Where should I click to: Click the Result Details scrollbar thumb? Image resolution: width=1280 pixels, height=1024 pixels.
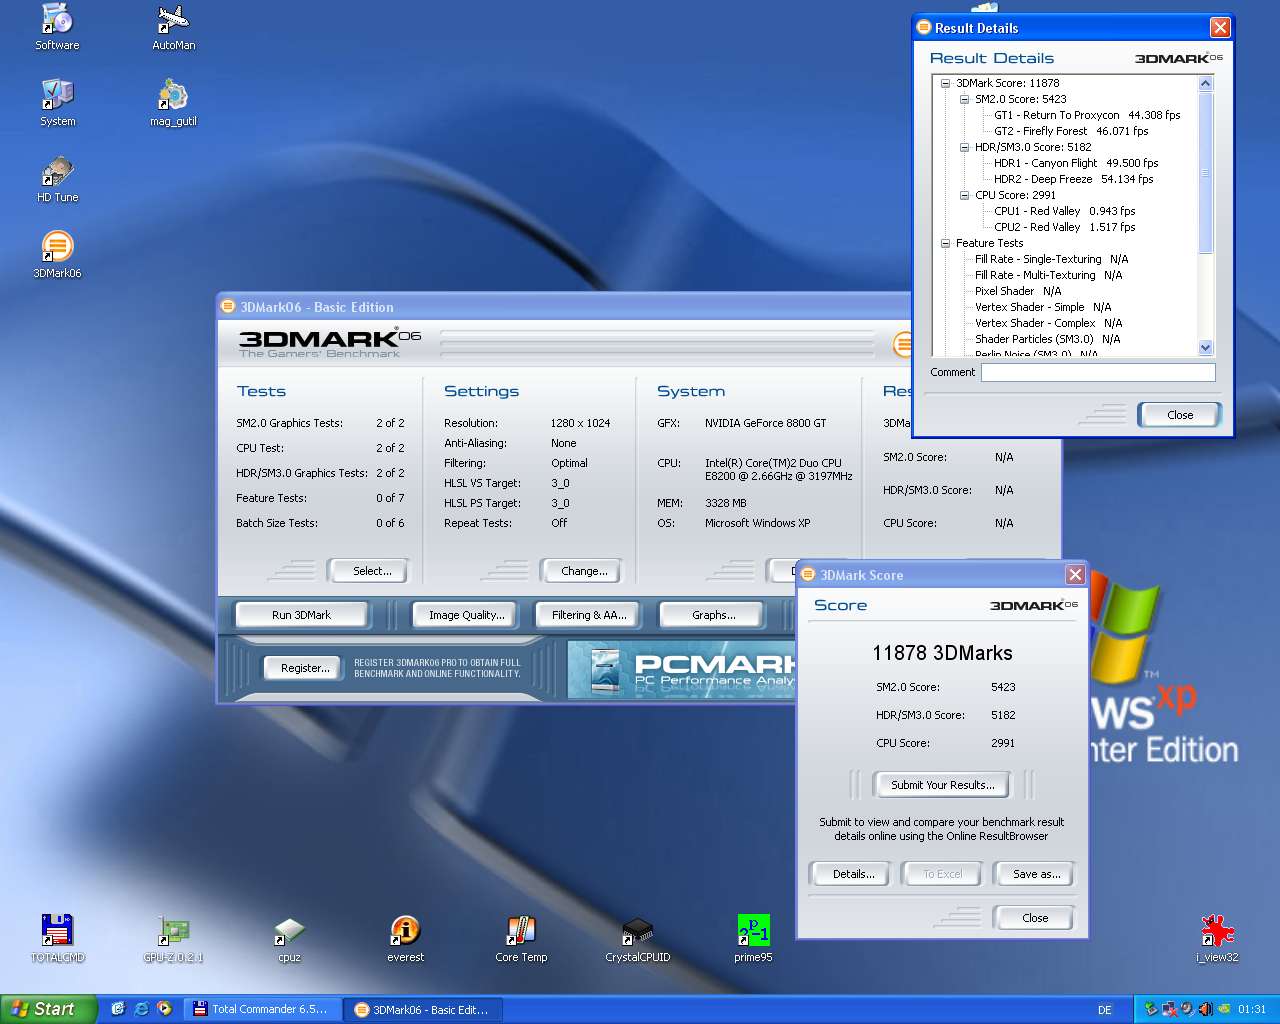pos(1205,172)
